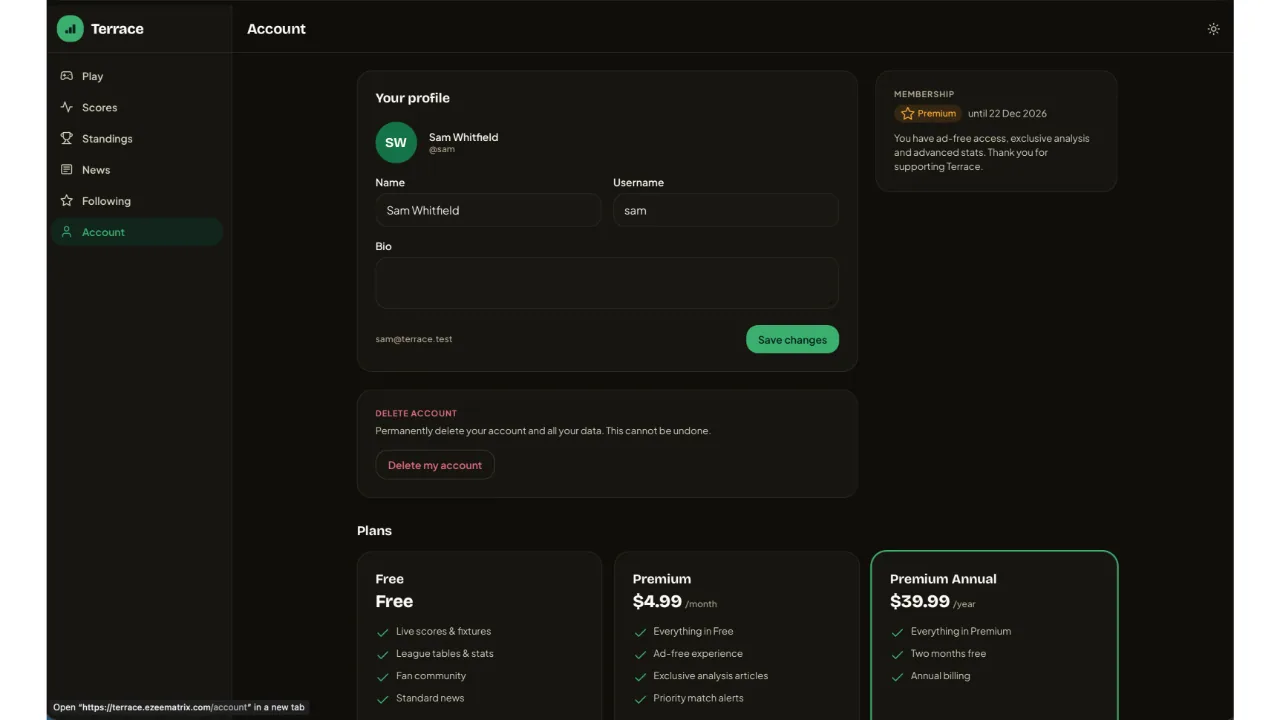The width and height of the screenshot is (1280, 720).
Task: Click the DELETE ACCOUNT heading
Action: [x=416, y=413]
